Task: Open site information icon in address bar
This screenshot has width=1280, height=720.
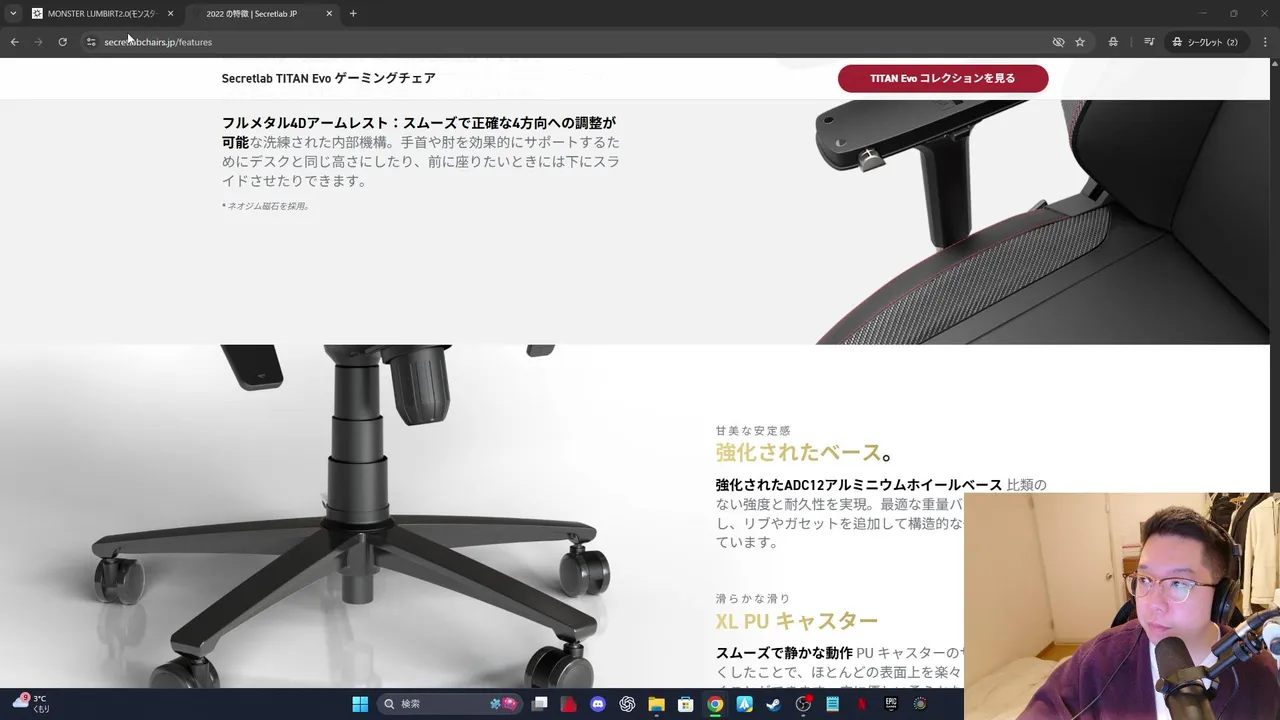Action: 91,42
